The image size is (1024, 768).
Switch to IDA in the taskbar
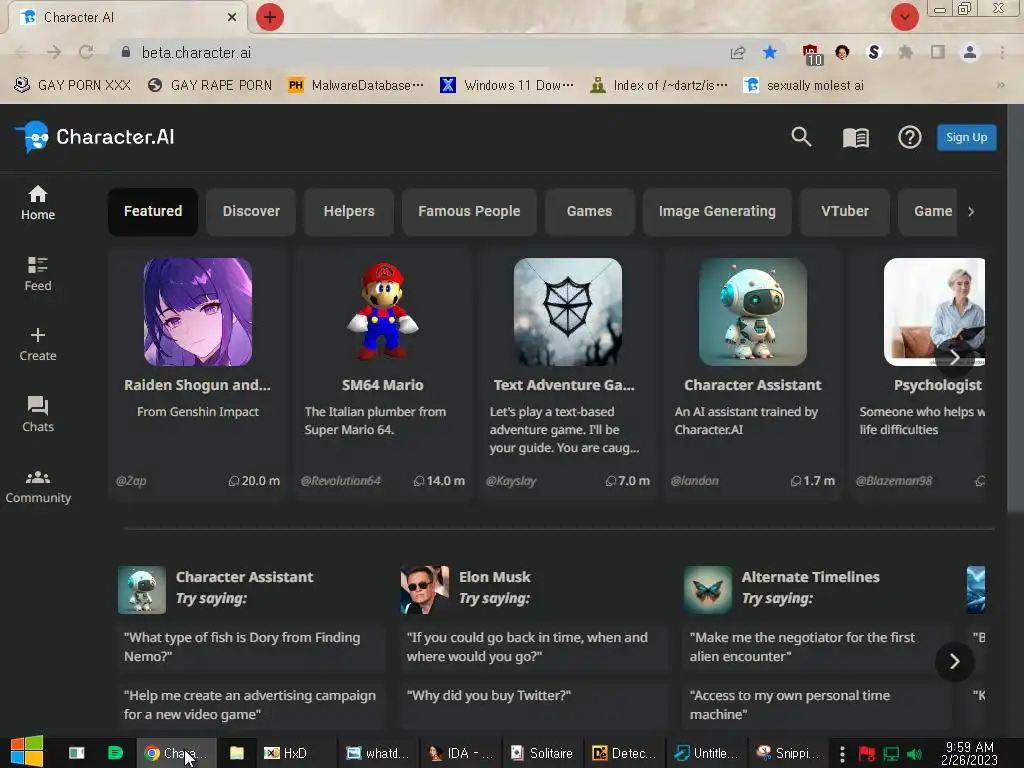coord(460,753)
